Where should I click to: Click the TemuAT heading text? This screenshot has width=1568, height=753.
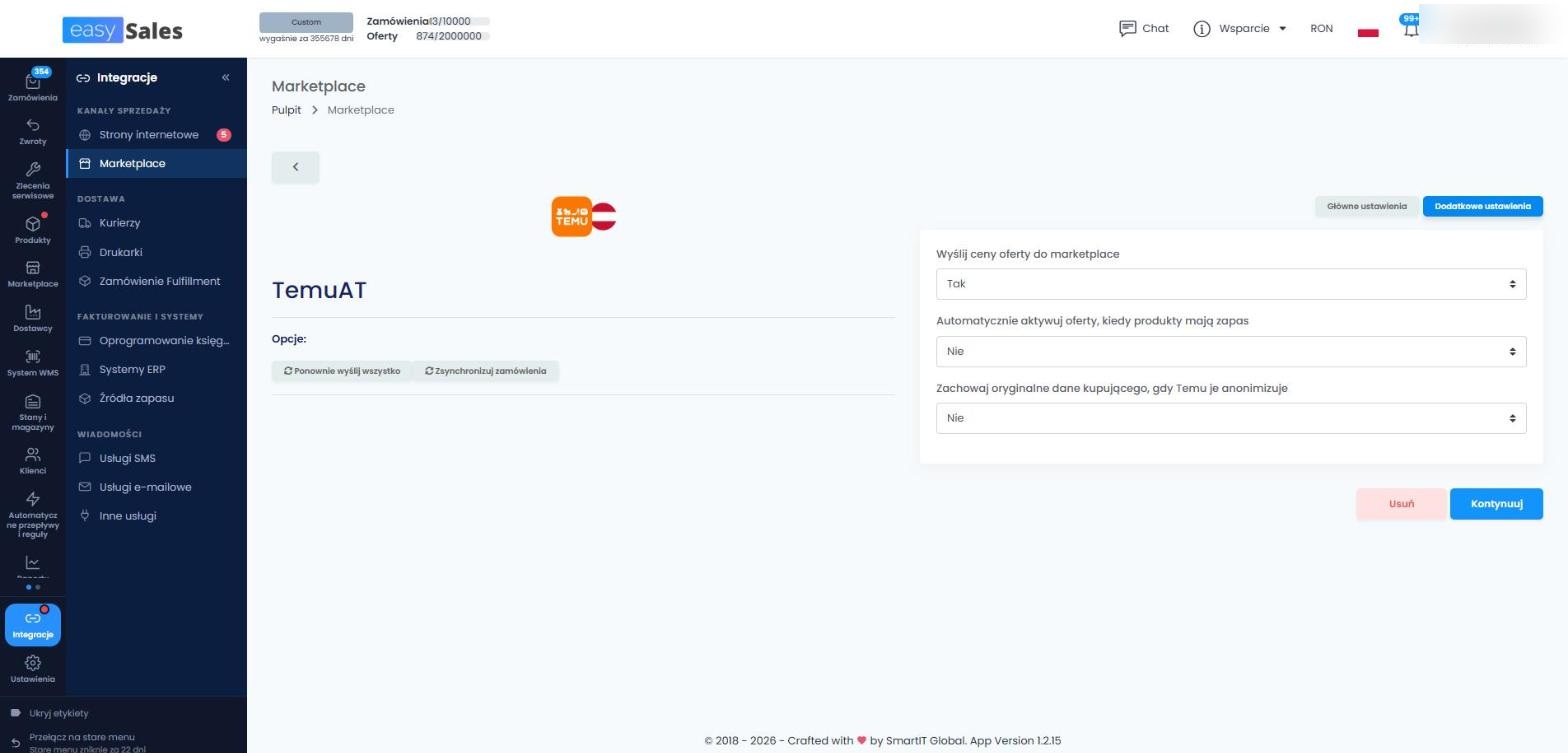coord(319,290)
